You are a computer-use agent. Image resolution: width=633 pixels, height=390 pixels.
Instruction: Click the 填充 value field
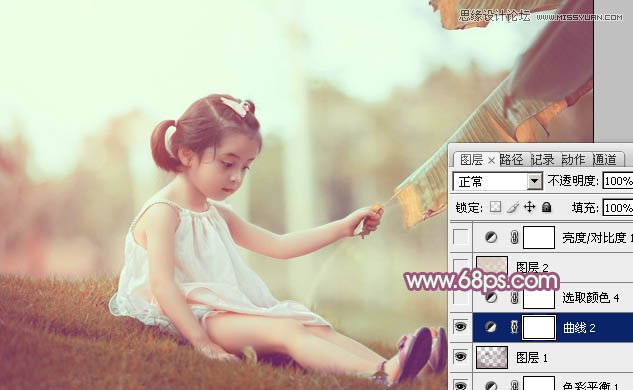click(618, 208)
